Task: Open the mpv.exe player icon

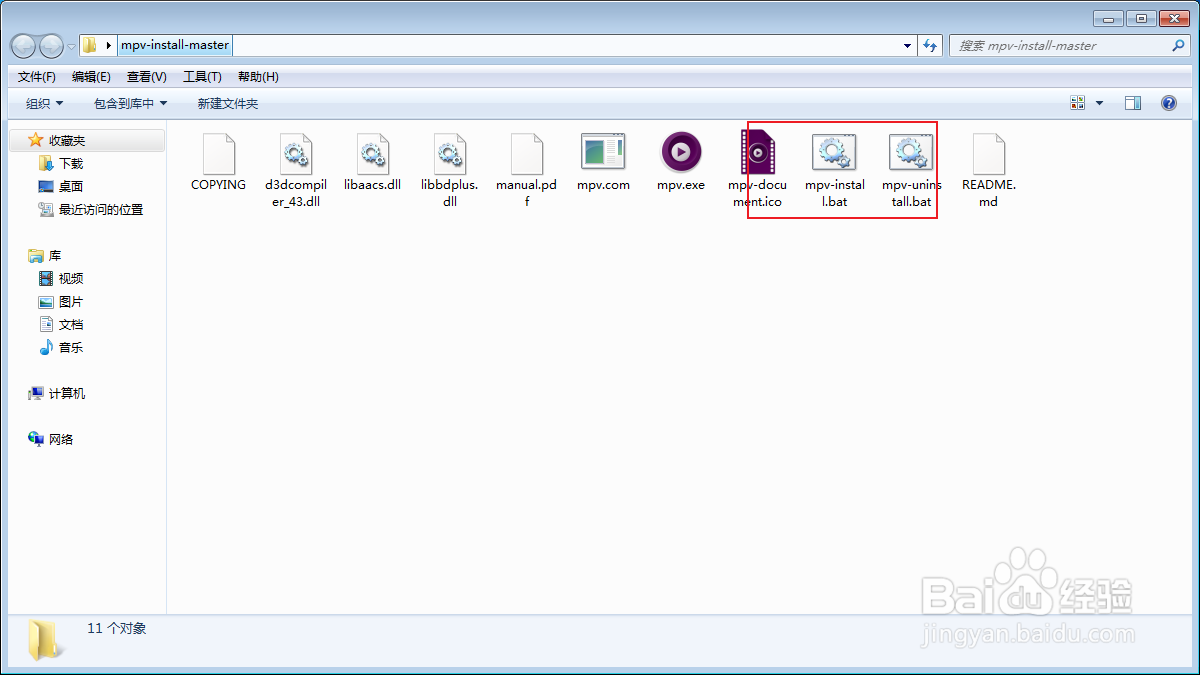Action: pos(681,152)
